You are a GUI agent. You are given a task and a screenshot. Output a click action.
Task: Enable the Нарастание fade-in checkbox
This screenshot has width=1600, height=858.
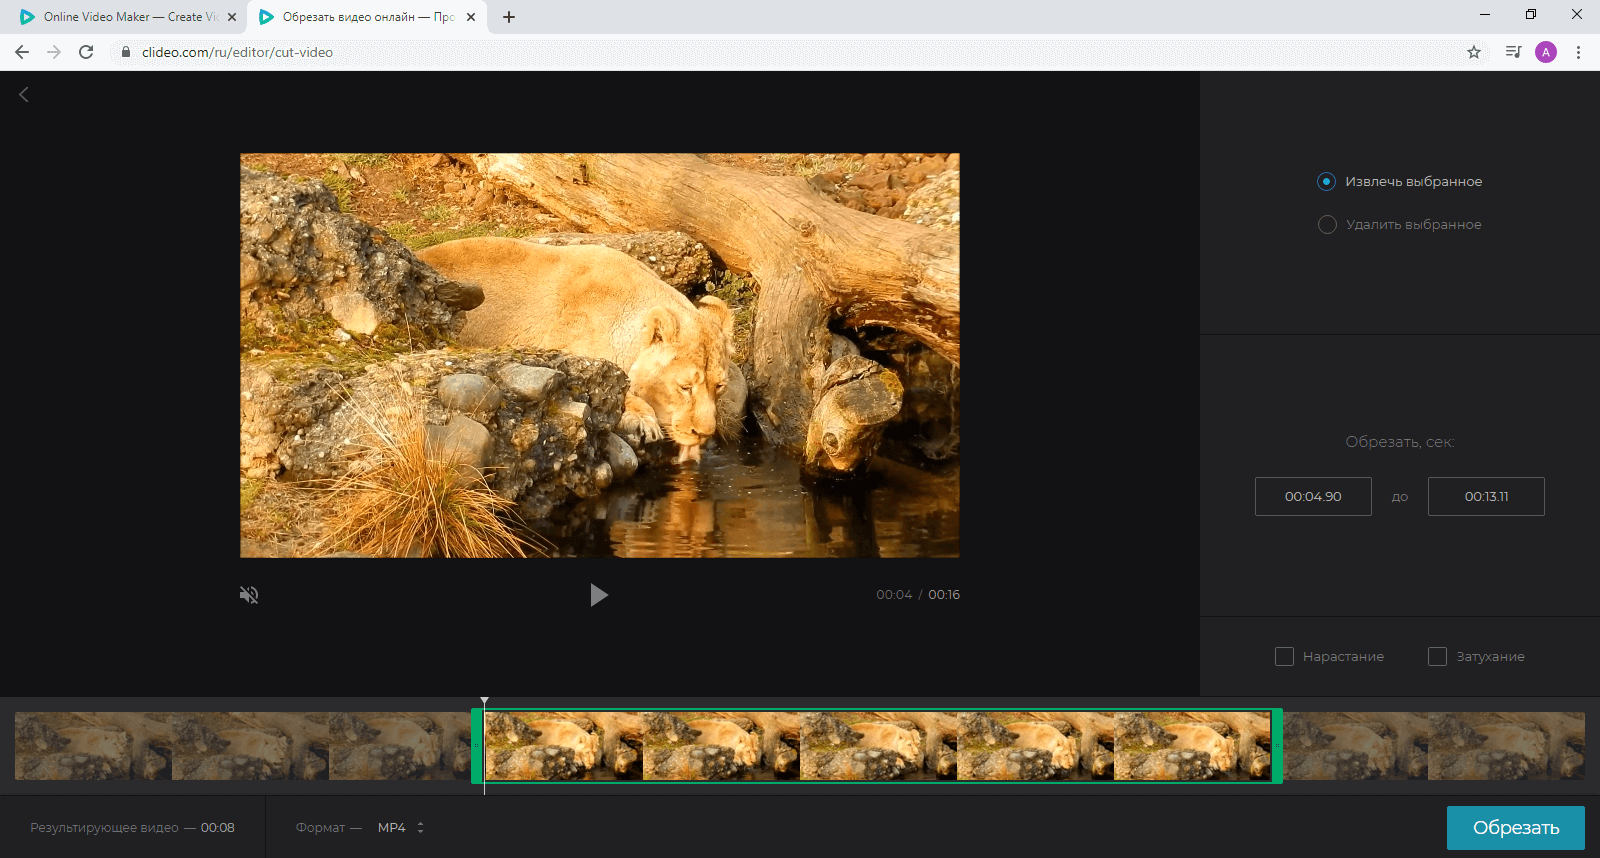point(1284,656)
